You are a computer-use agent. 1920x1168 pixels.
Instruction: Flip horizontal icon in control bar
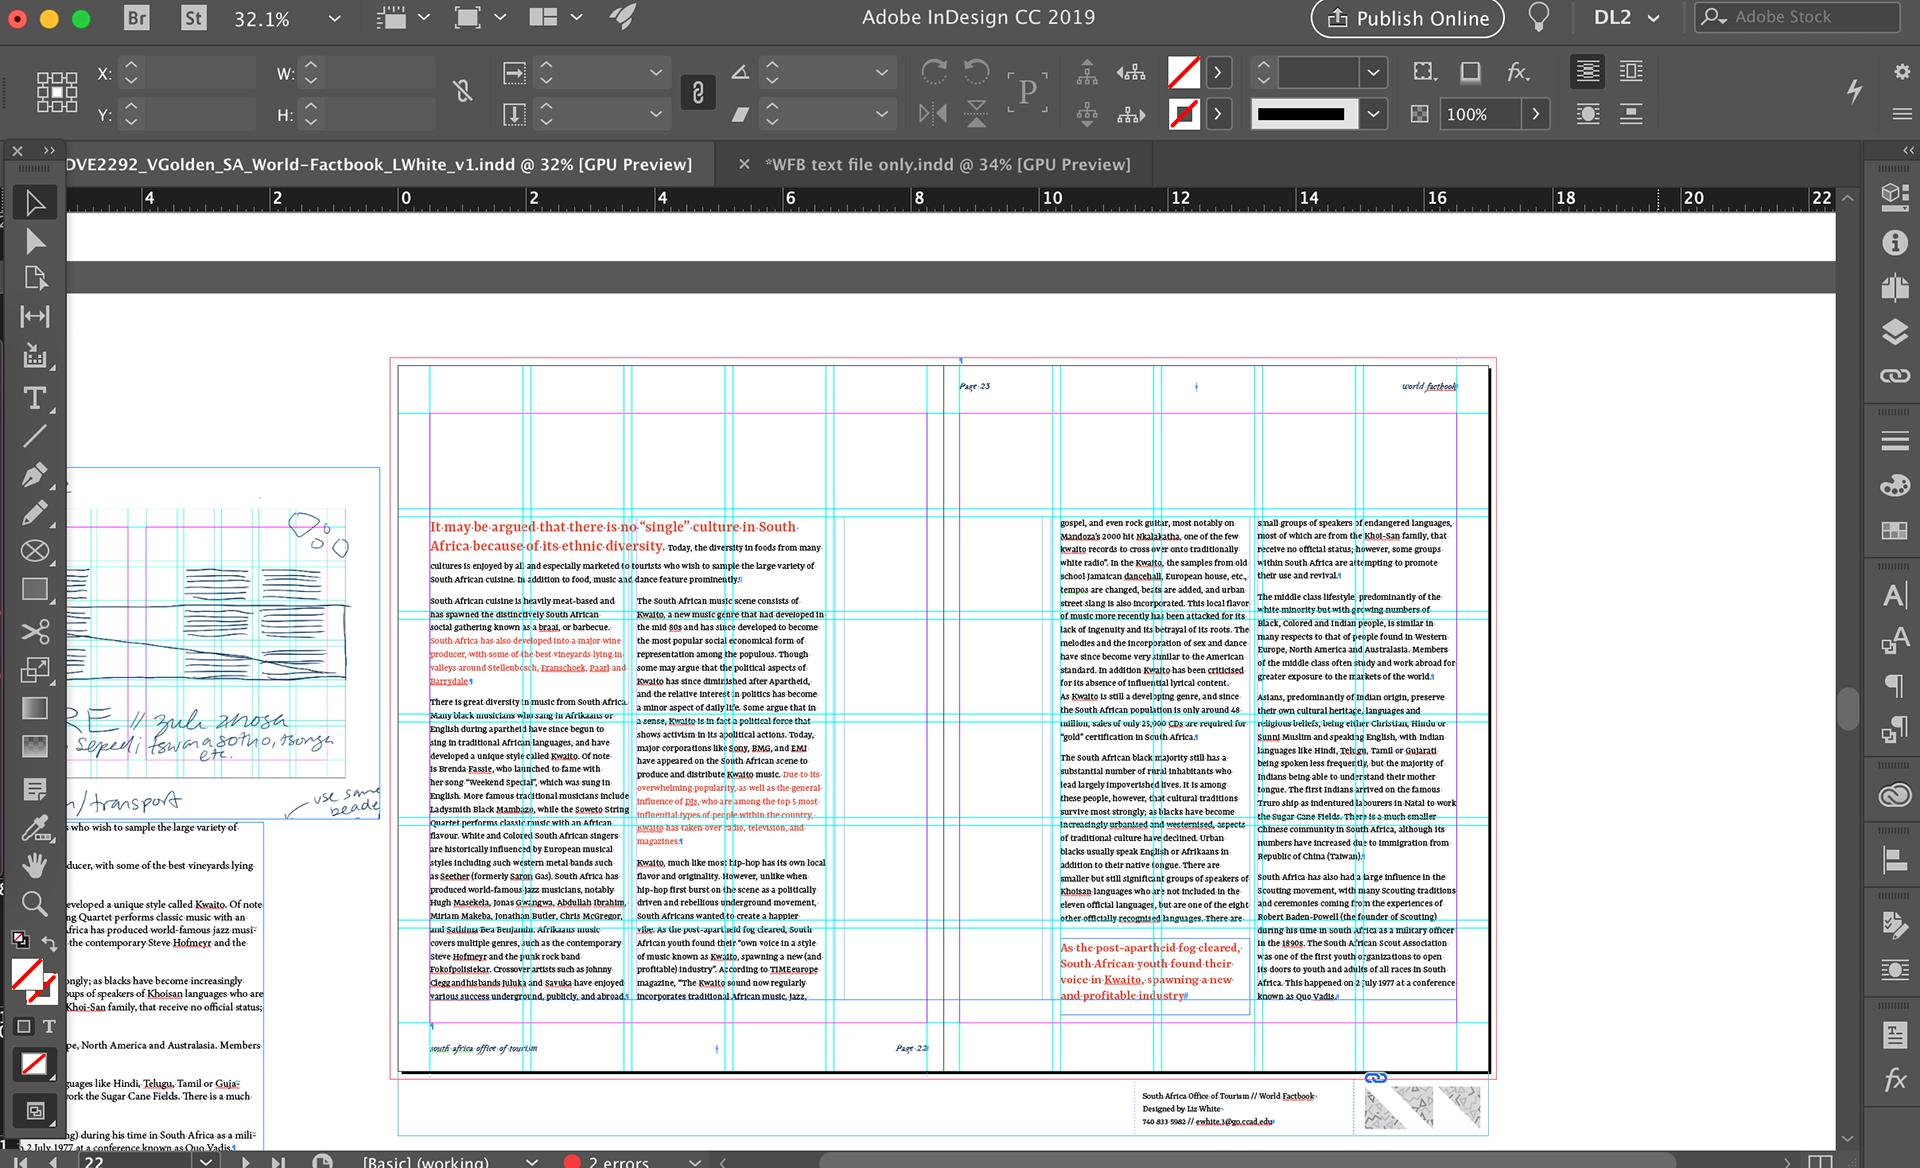933,114
